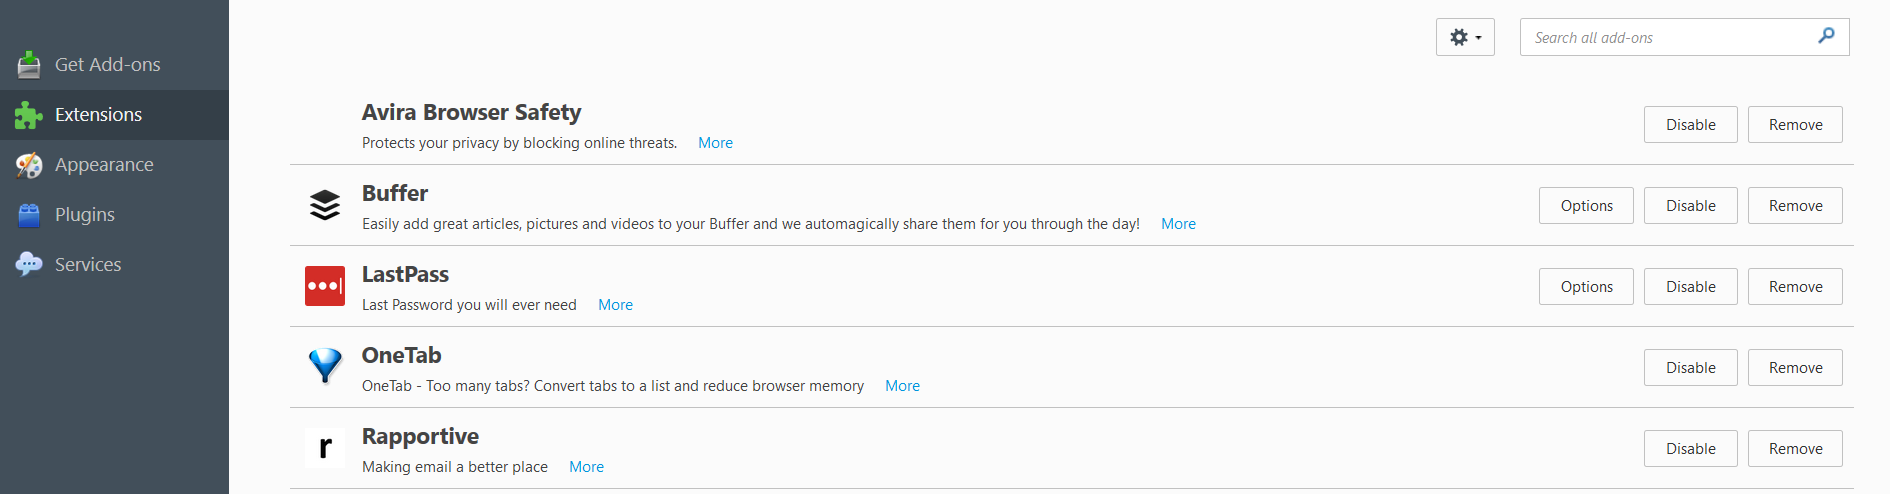Remove the Rapportive extension
Viewport: 1890px width, 494px height.
point(1795,449)
